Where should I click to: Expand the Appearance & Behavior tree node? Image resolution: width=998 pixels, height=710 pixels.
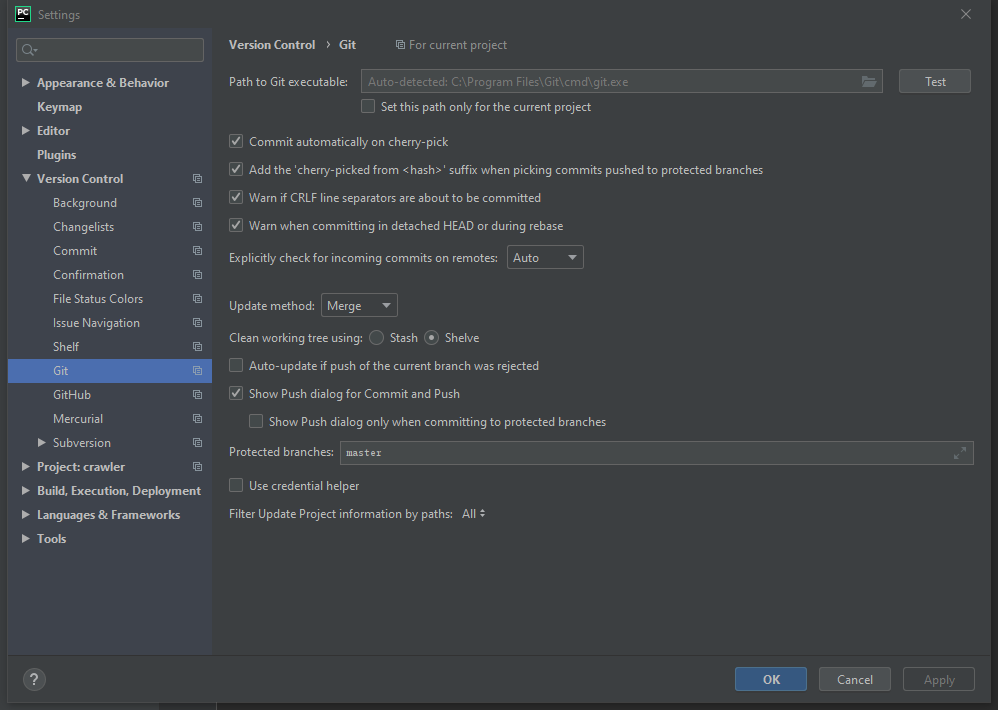coord(25,83)
